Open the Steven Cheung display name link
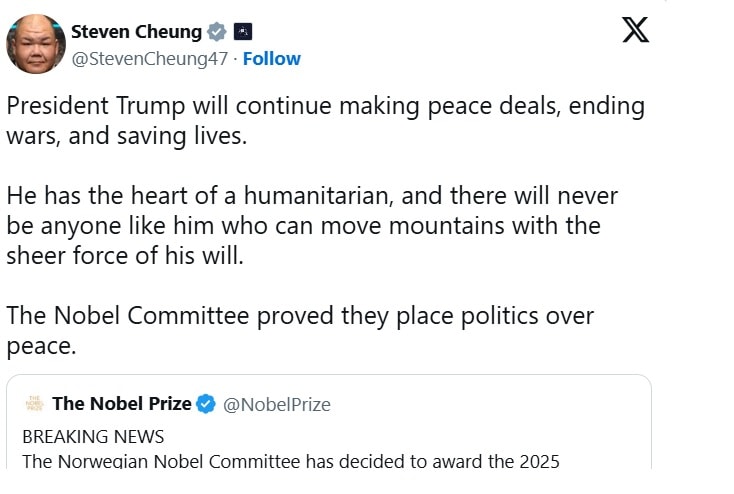The height and width of the screenshot is (494, 734). coord(136,32)
